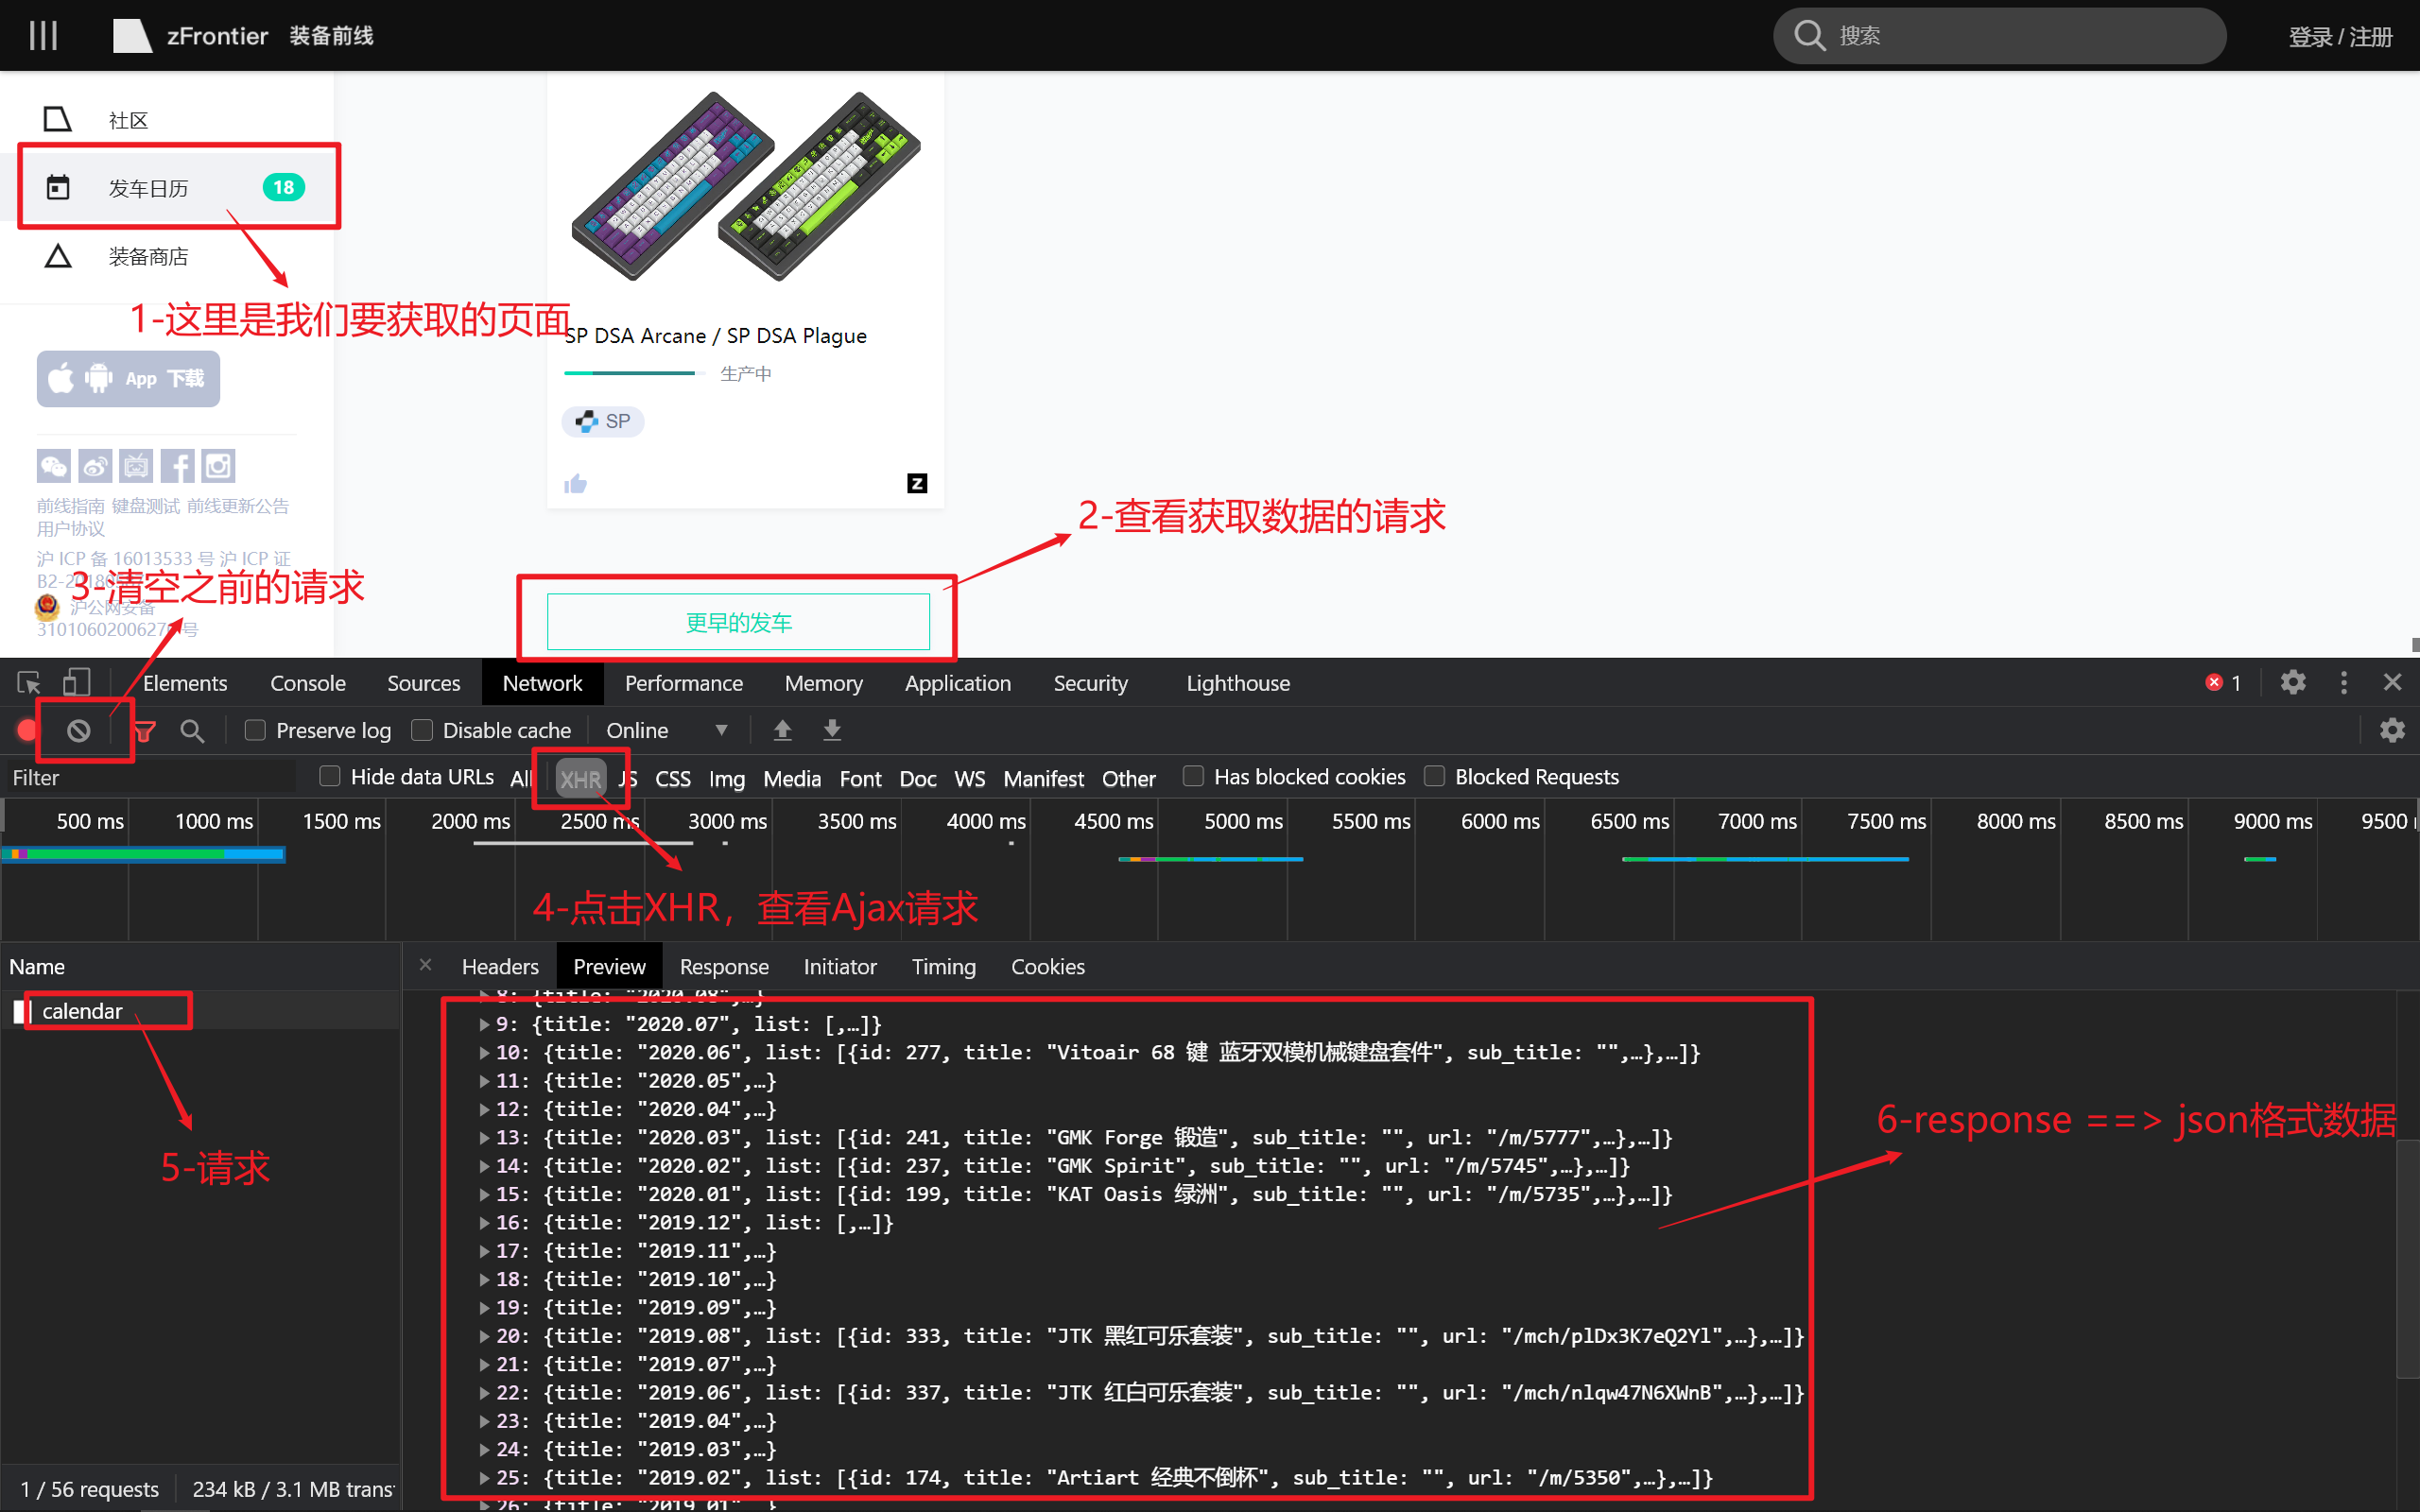Check Has blocked cookies filter
This screenshot has height=1512, width=2420.
[1193, 777]
